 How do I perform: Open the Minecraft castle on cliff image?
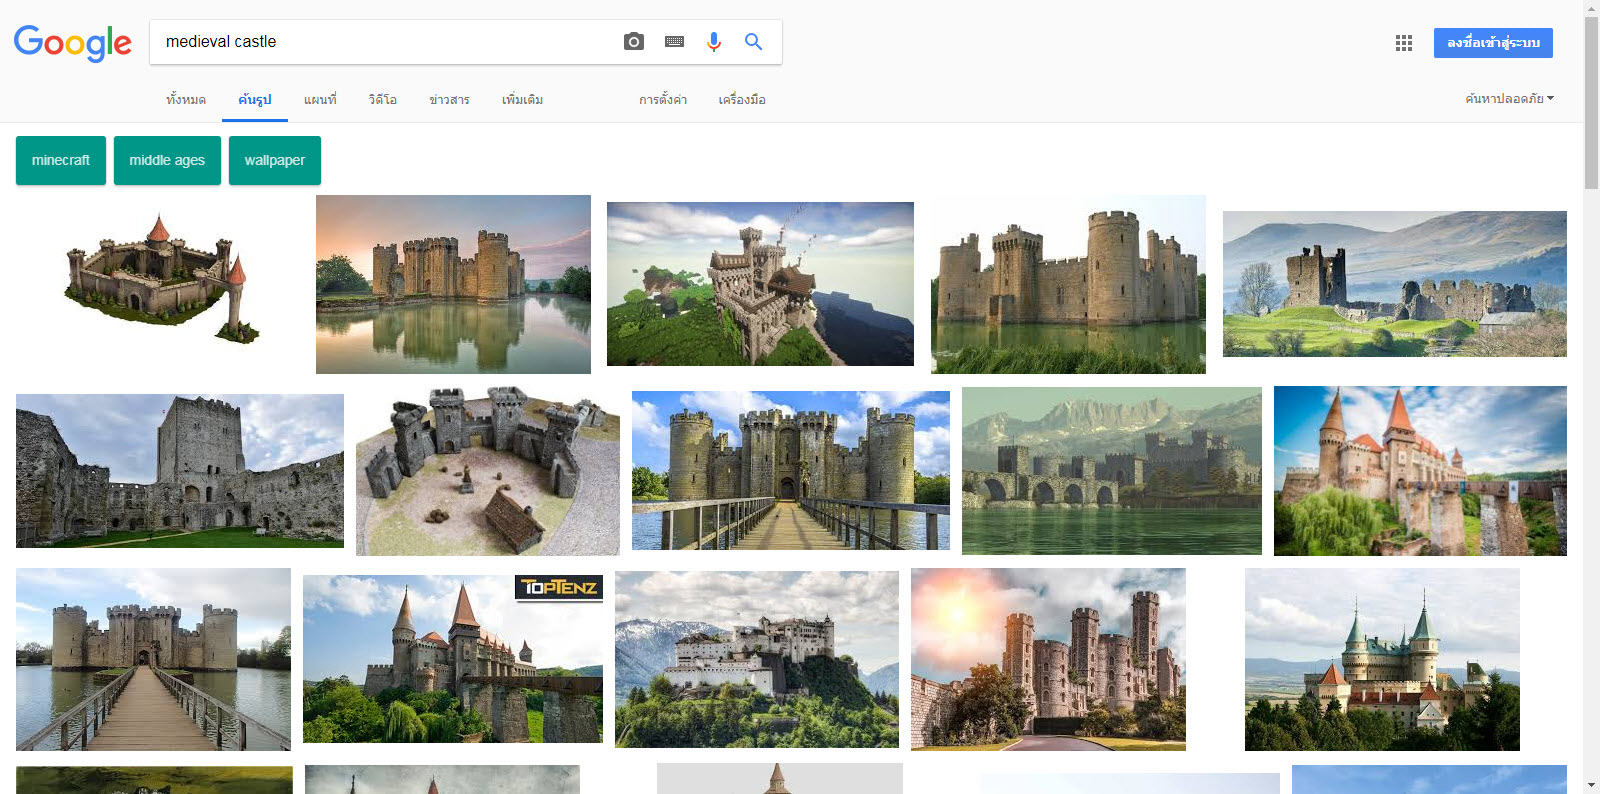click(760, 284)
